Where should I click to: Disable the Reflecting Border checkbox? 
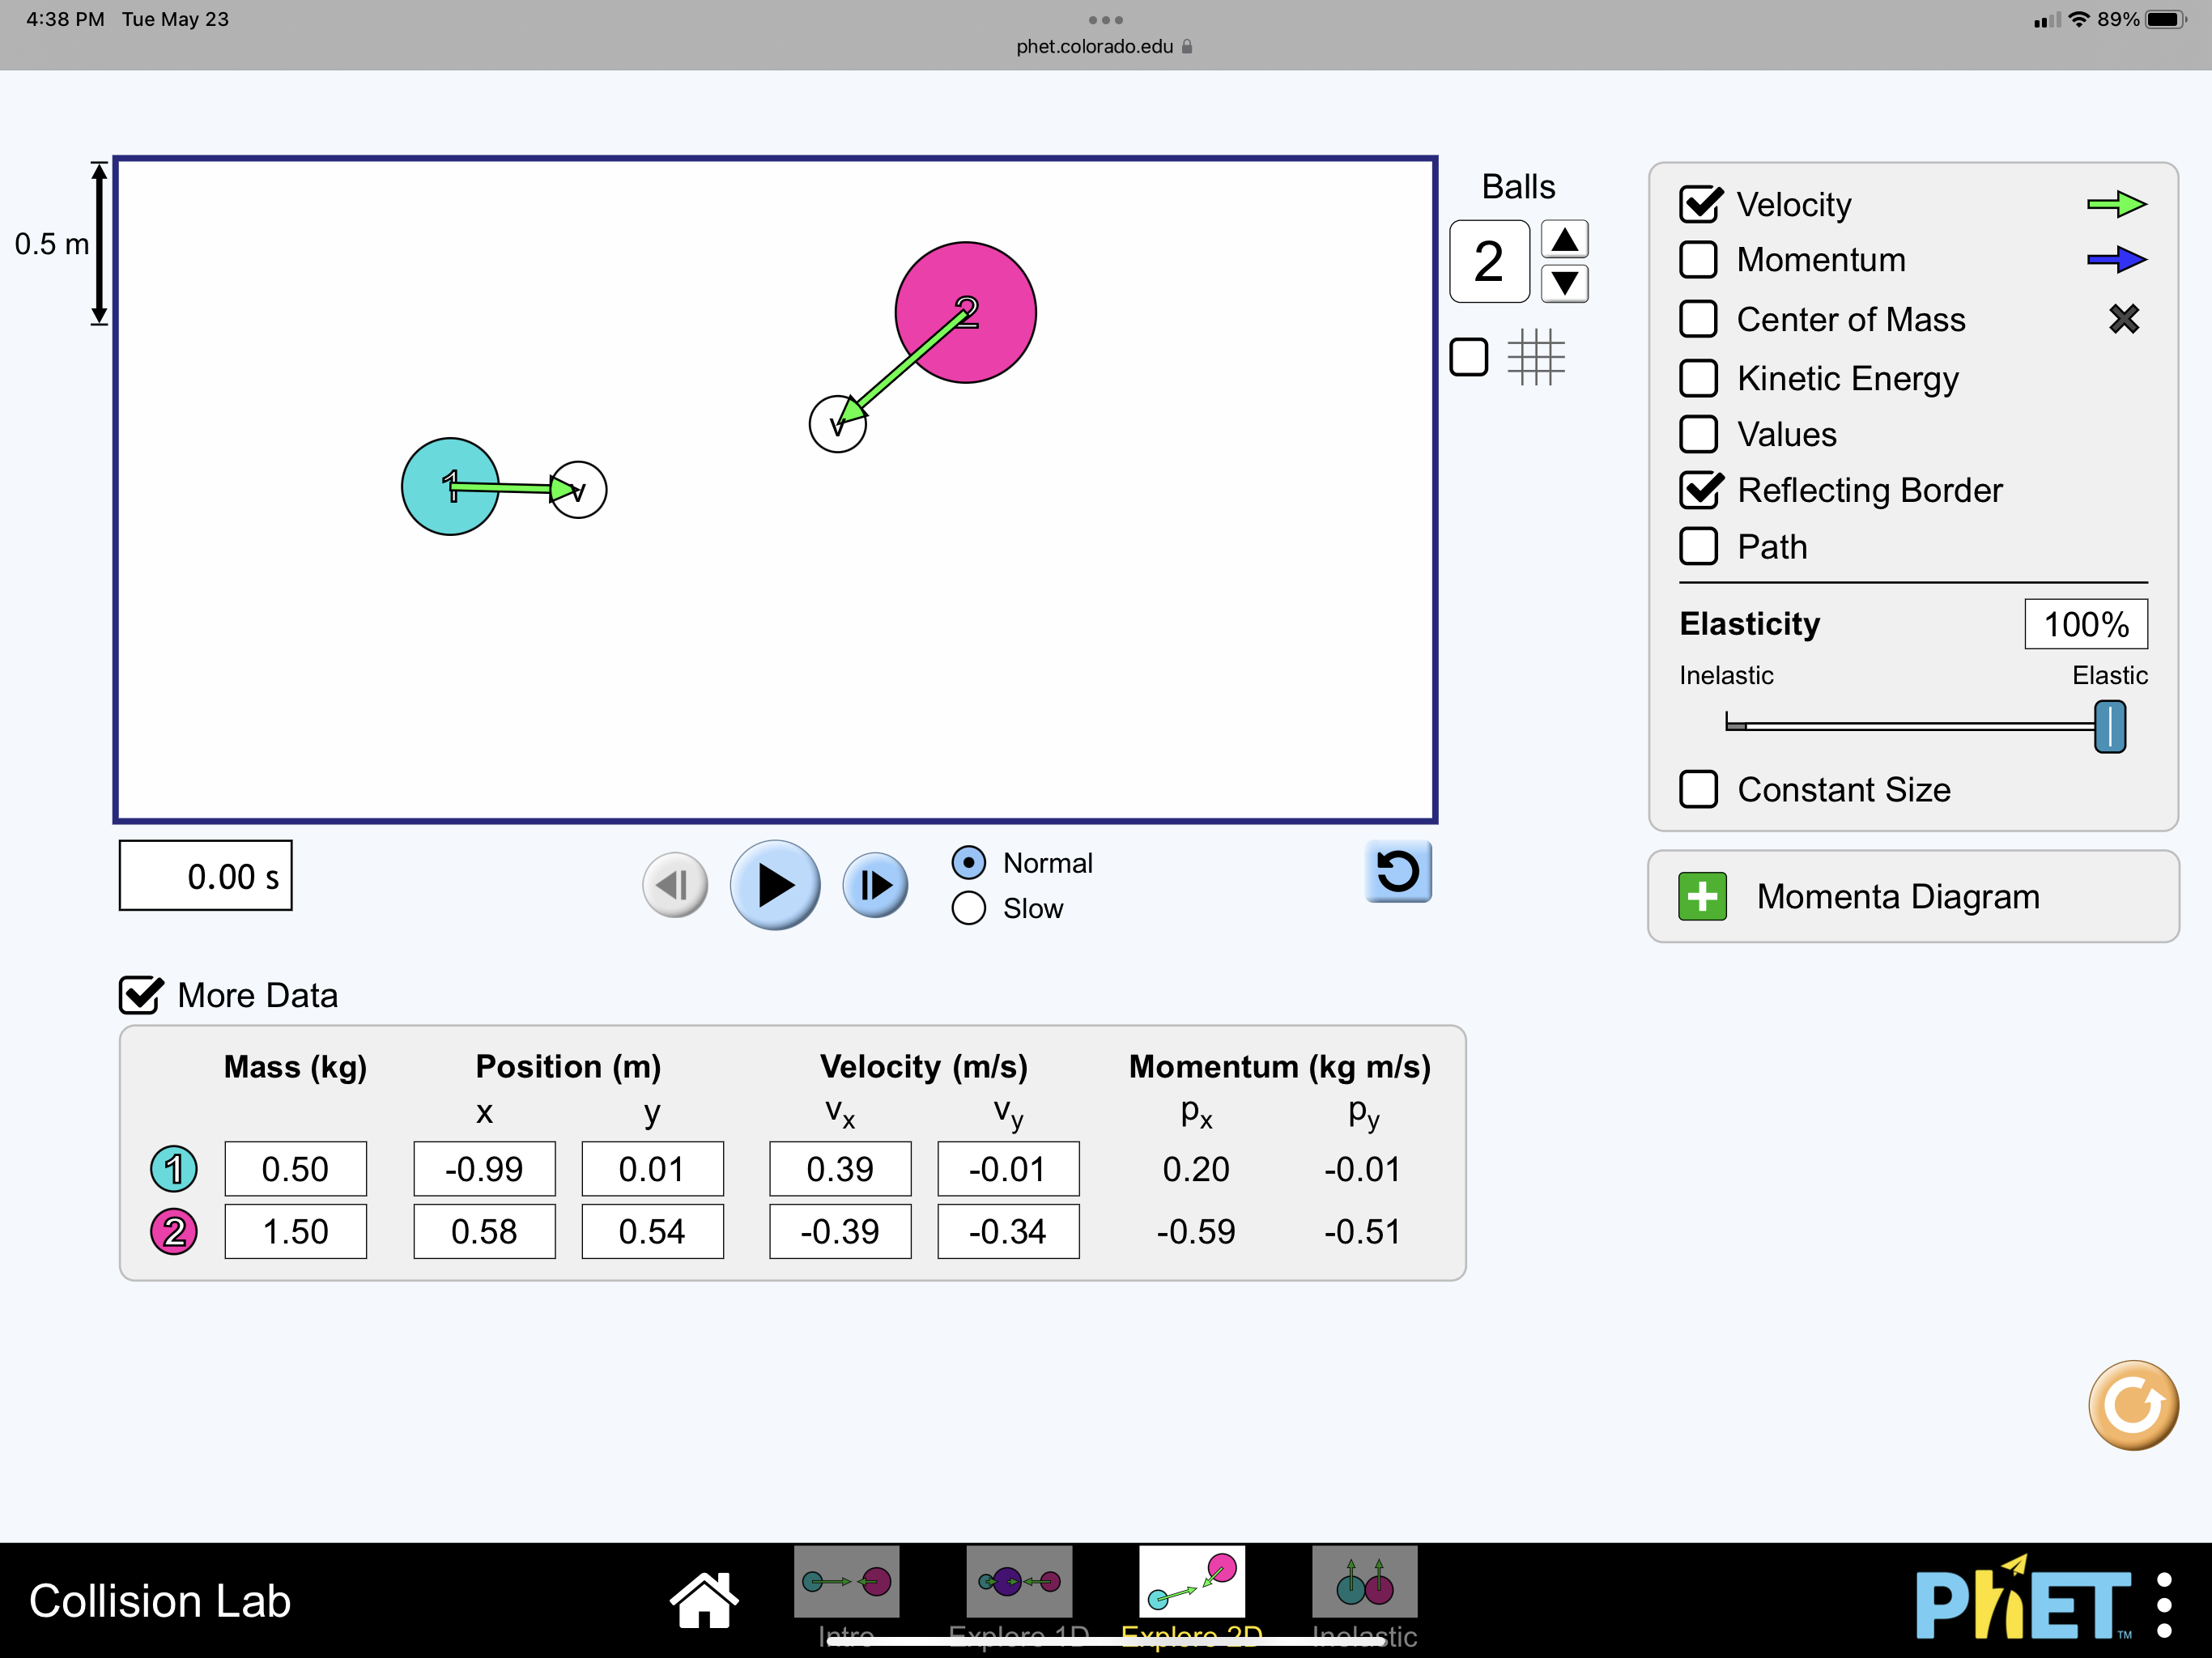[x=1698, y=490]
